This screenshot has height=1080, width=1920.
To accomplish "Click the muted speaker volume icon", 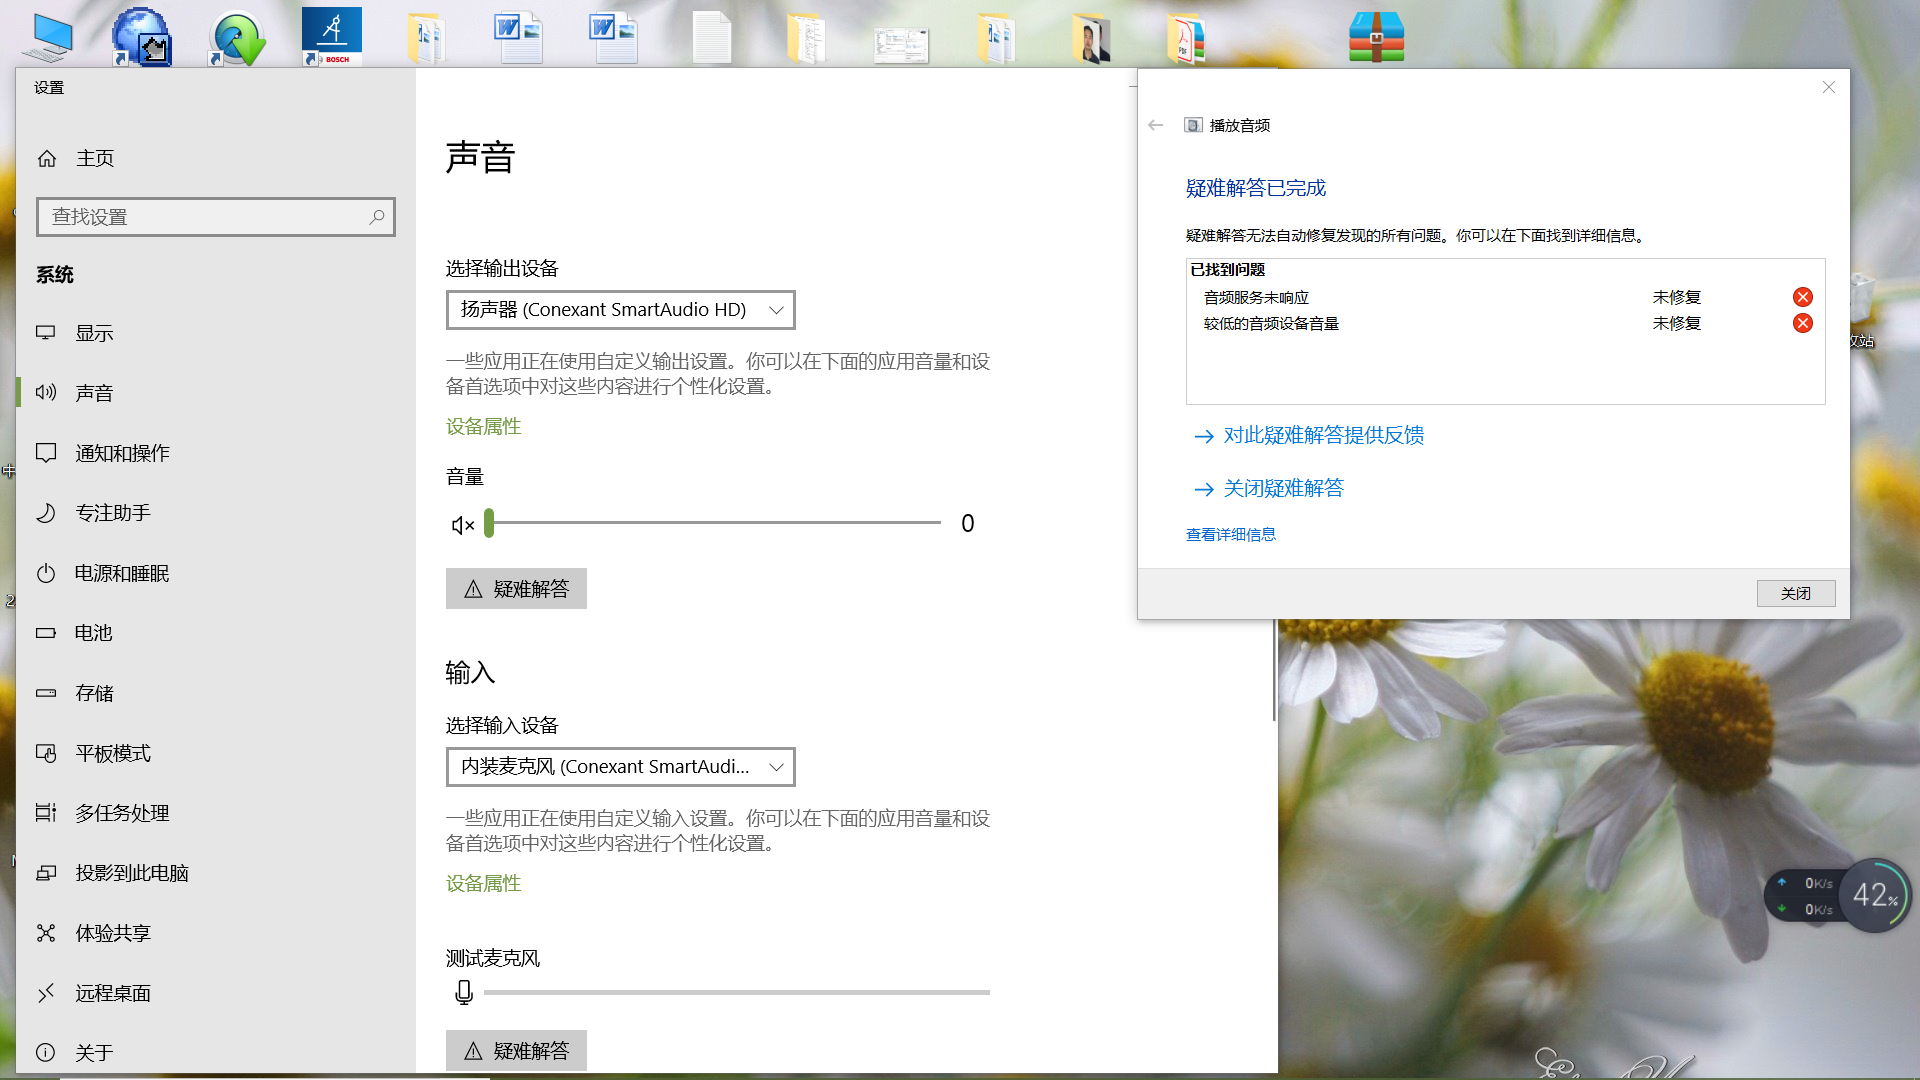I will (462, 524).
